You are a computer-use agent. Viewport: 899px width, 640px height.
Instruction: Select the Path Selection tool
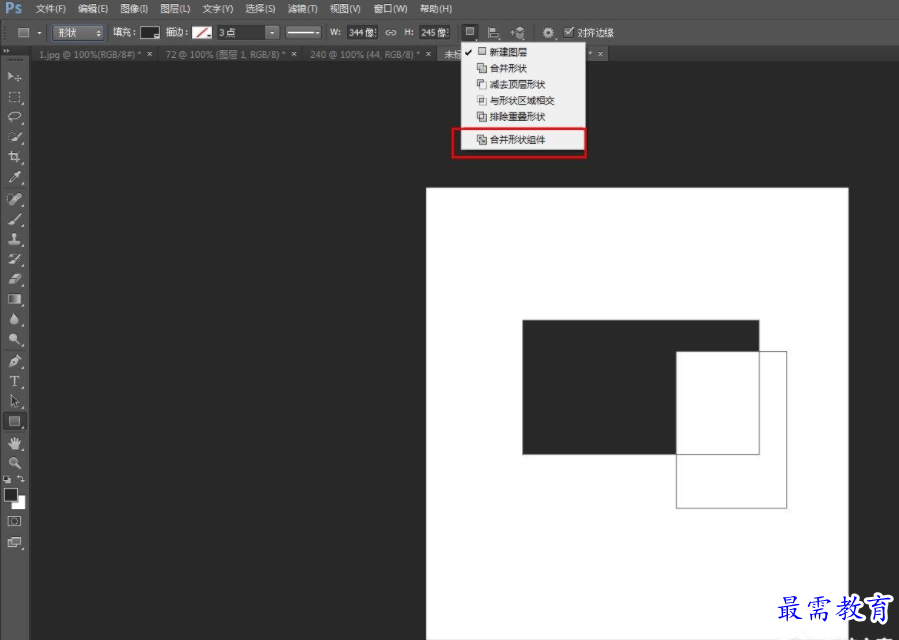point(15,401)
